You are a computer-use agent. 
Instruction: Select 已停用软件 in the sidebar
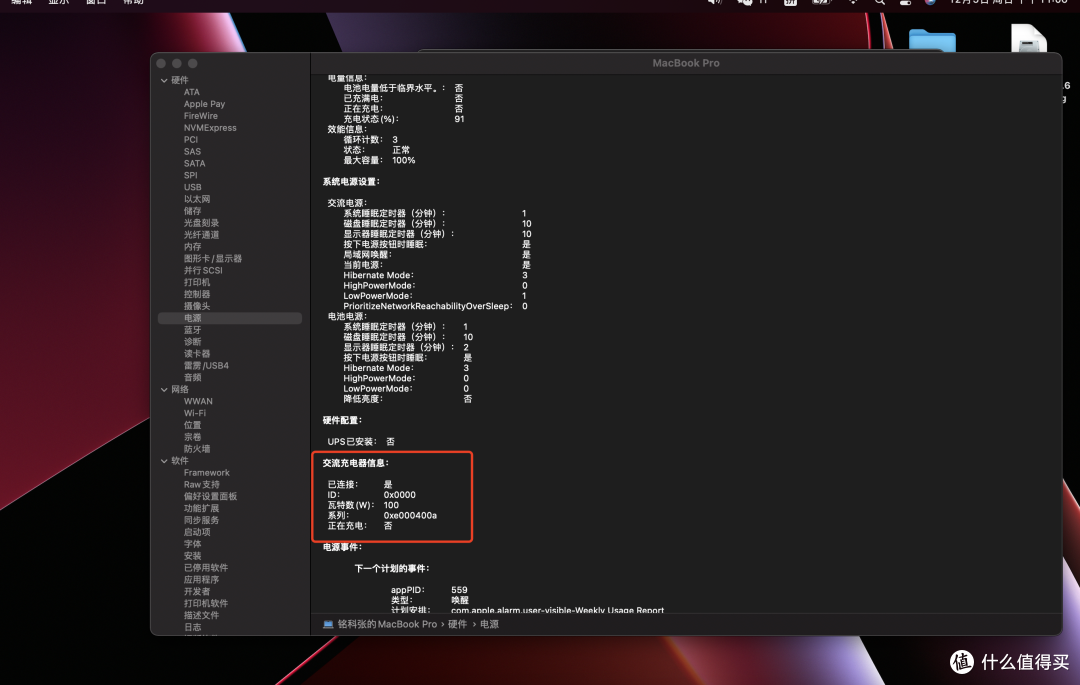pyautogui.click(x=205, y=568)
